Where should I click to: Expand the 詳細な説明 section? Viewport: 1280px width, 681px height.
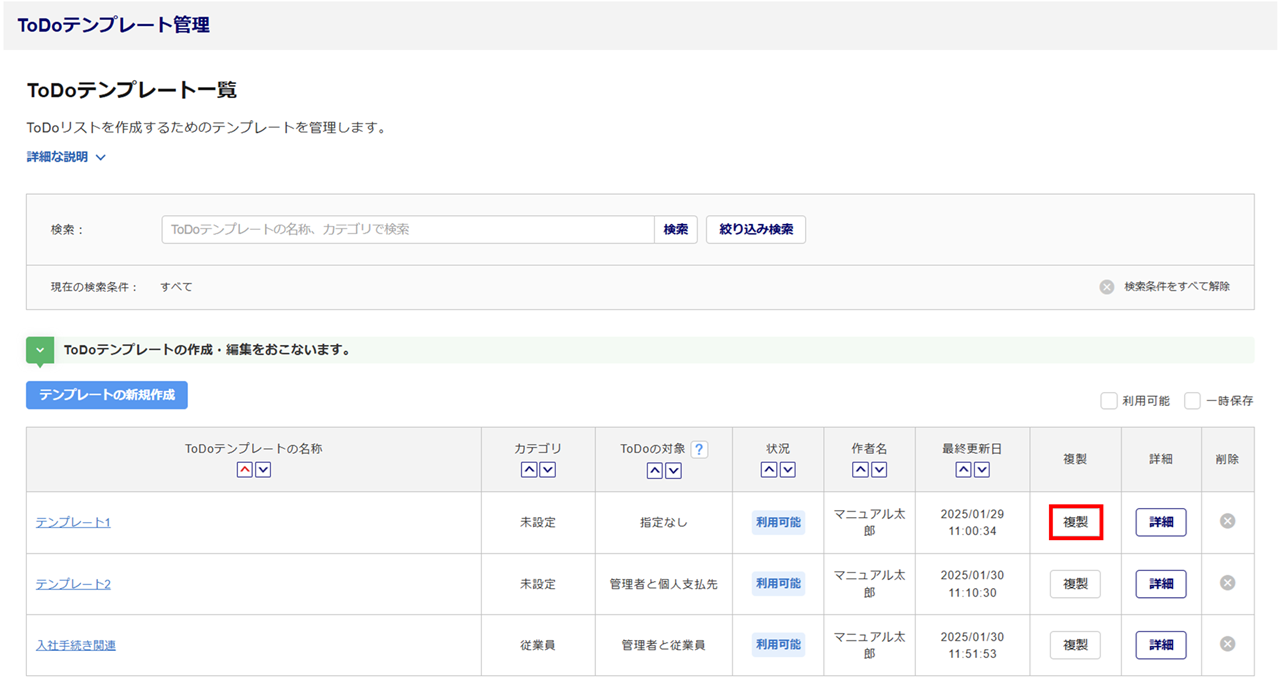pyautogui.click(x=66, y=157)
